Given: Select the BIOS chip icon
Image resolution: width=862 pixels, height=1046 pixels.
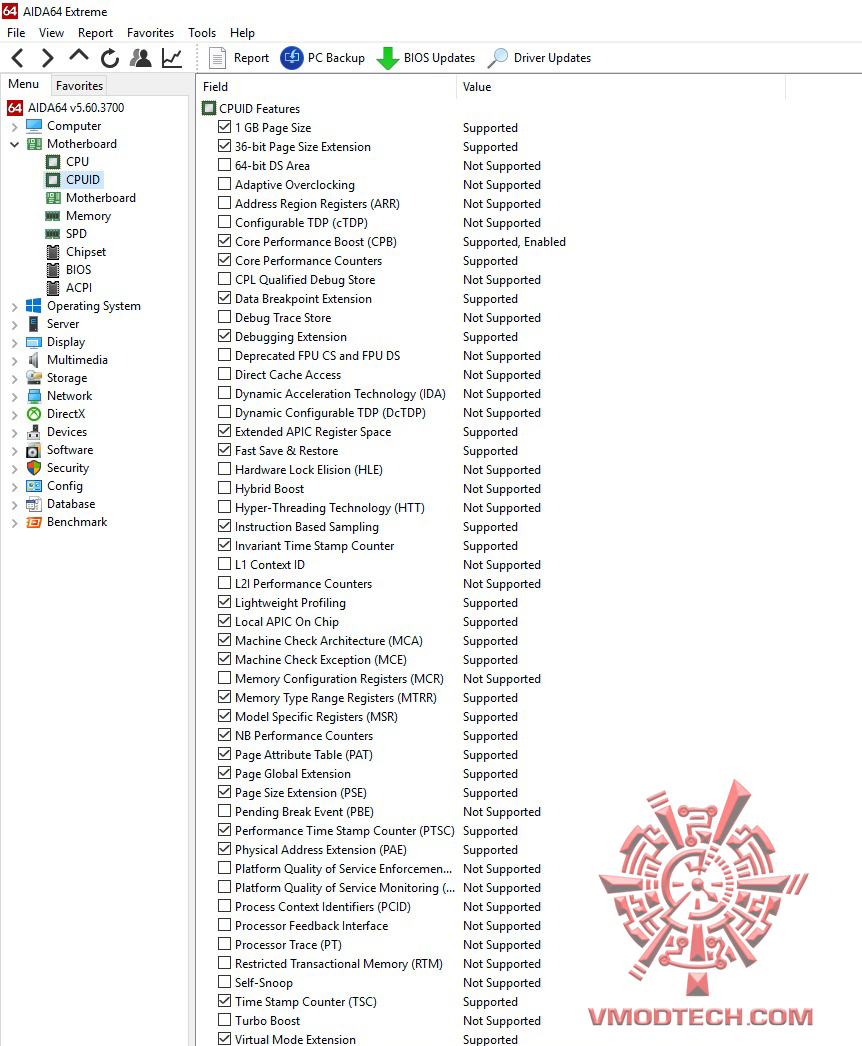Looking at the screenshot, I should coord(53,270).
